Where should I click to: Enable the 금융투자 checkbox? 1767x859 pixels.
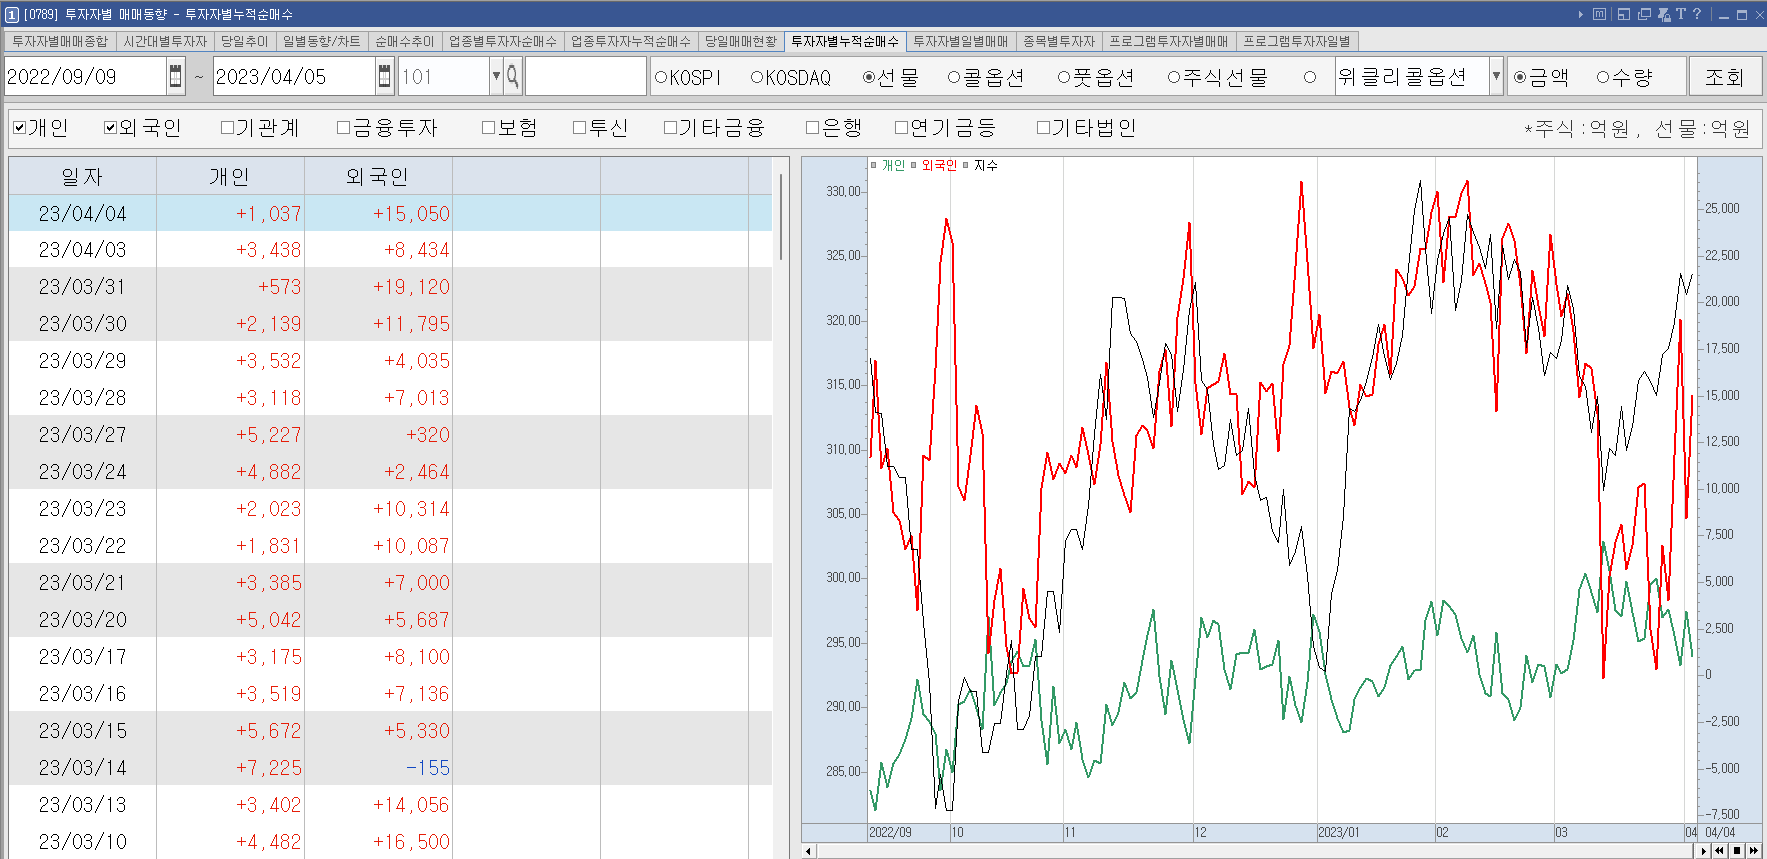click(x=343, y=127)
